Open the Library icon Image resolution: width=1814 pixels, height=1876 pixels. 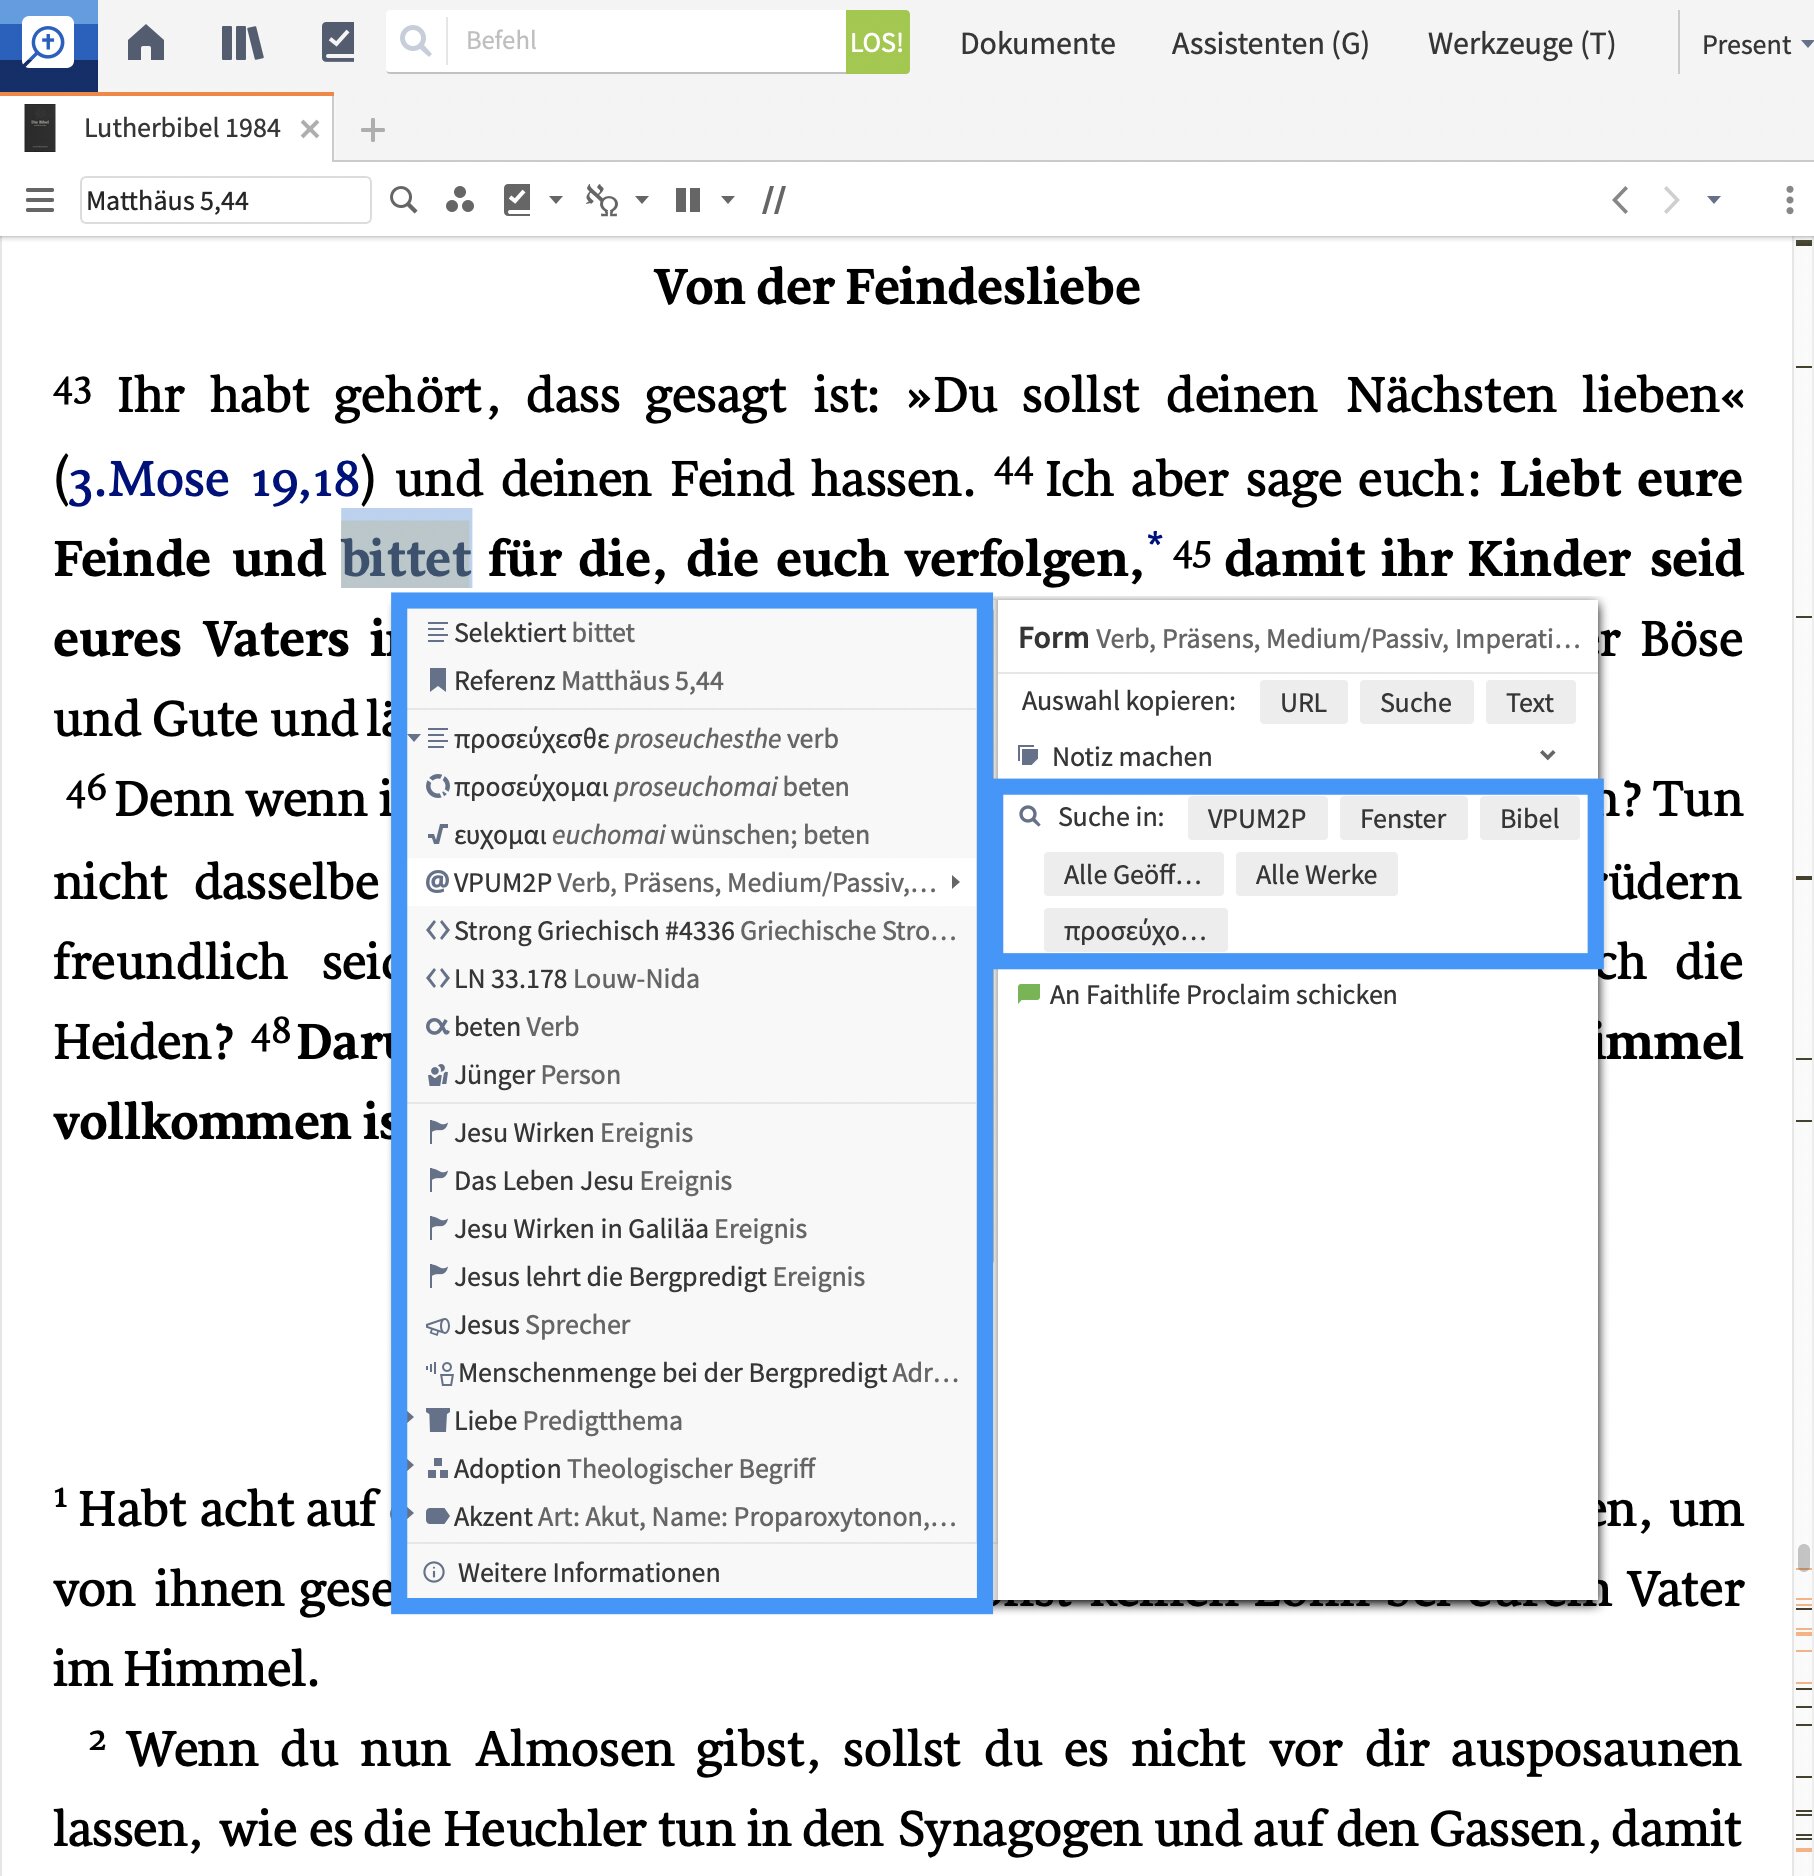point(242,43)
